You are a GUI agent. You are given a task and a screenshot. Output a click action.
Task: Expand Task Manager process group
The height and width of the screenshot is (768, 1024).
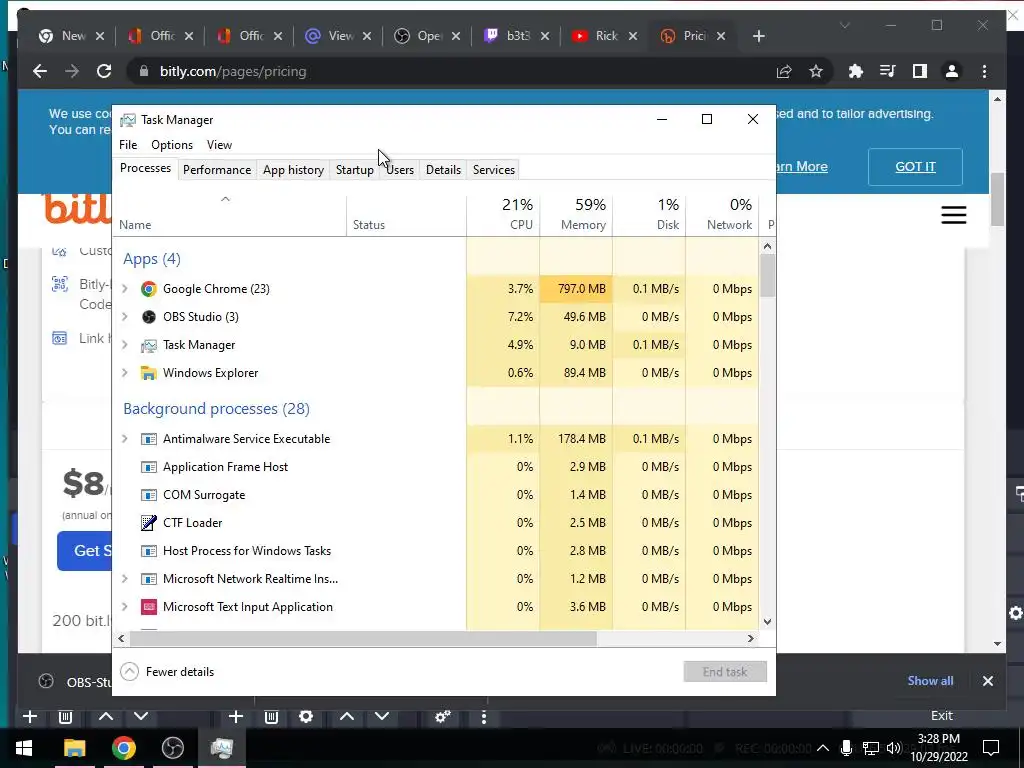[125, 345]
